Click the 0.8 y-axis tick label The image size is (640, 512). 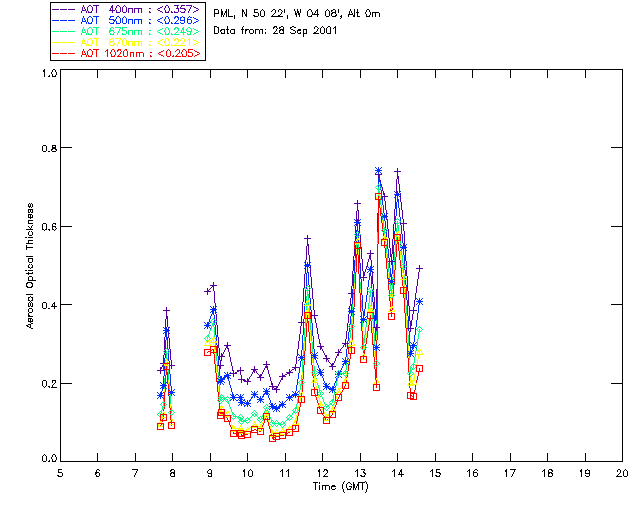click(x=49, y=148)
